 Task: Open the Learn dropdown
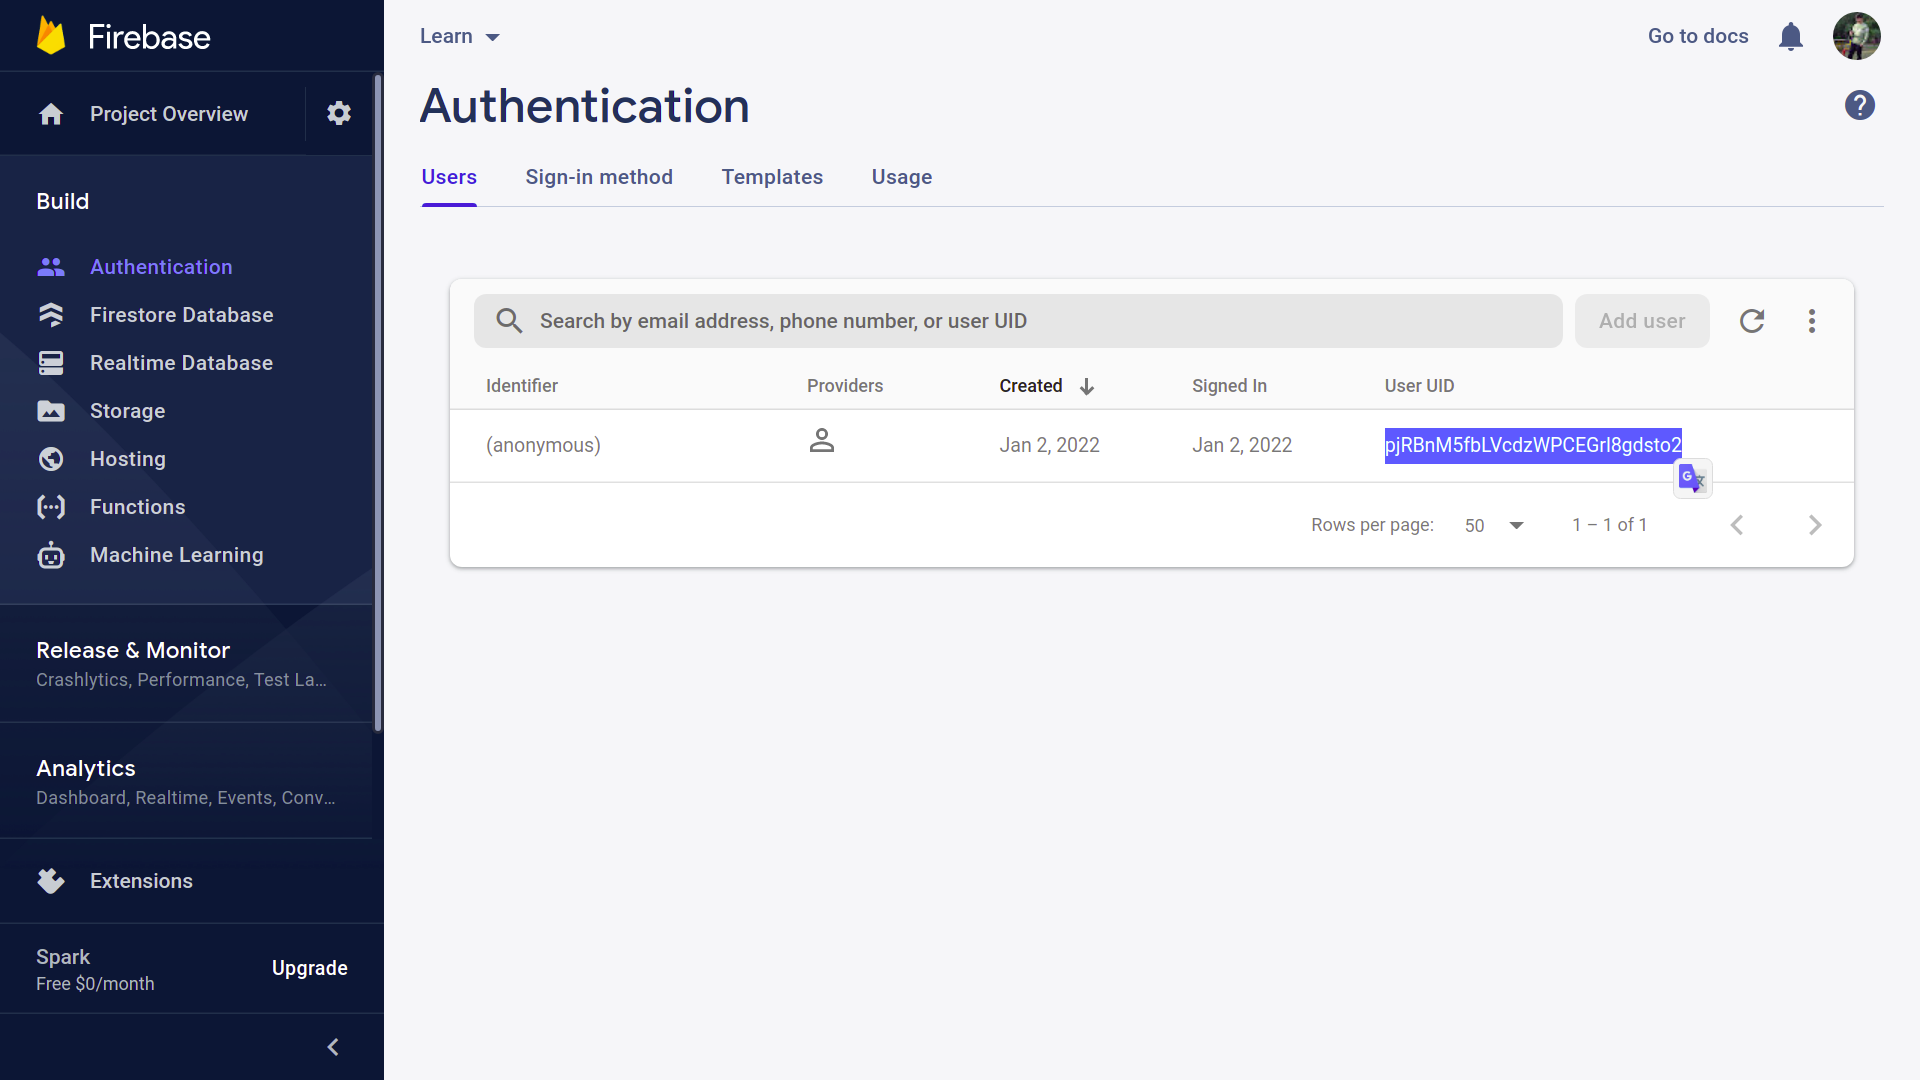point(458,36)
